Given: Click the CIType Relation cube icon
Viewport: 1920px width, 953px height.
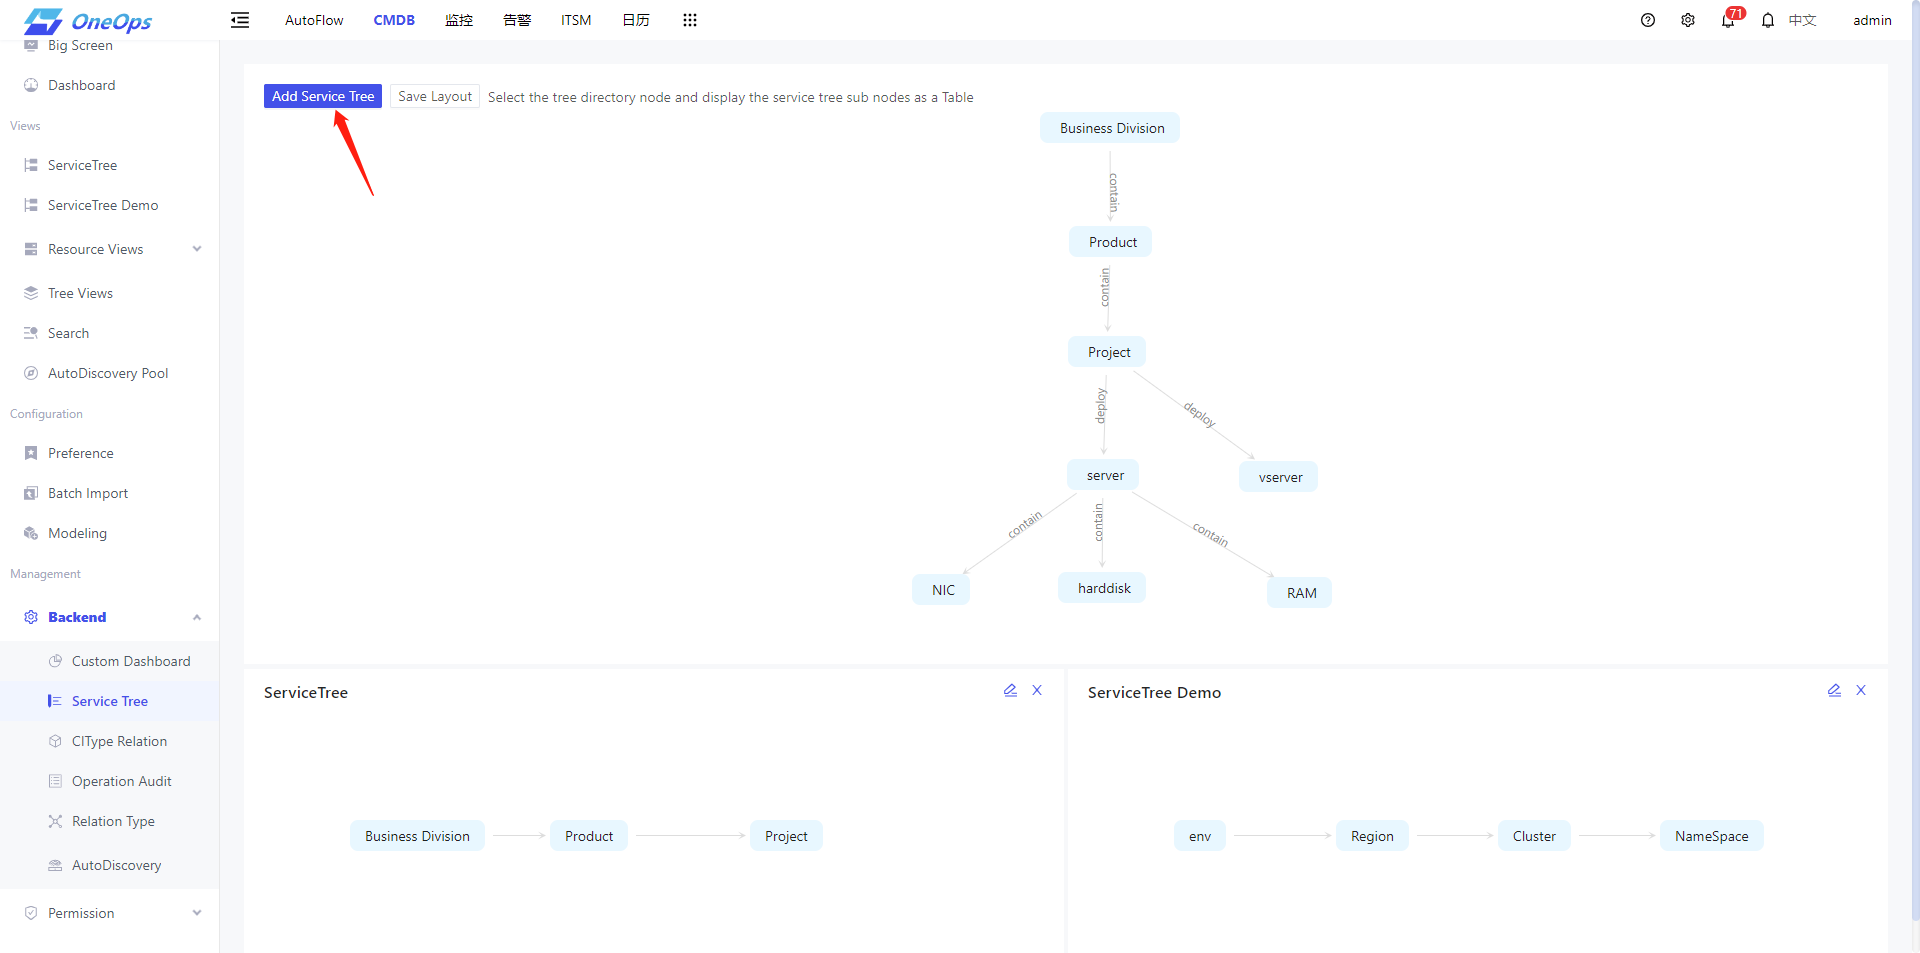Looking at the screenshot, I should [x=55, y=741].
